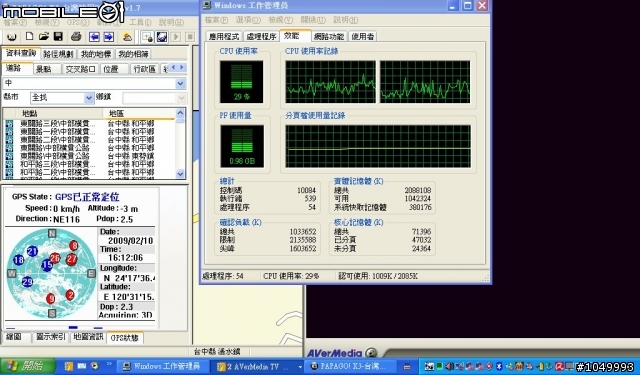Click the globe icon in PAPAGO toolbar
This screenshot has width=640, height=375.
coord(12,37)
